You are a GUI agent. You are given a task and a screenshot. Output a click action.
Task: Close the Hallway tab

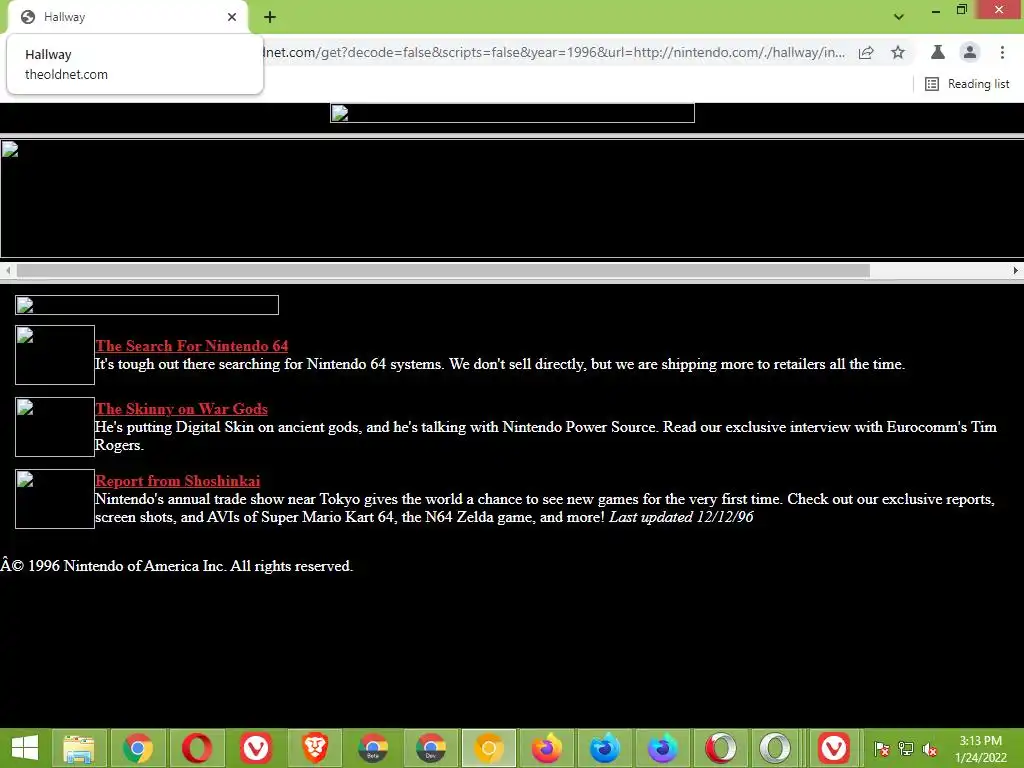[x=232, y=17]
